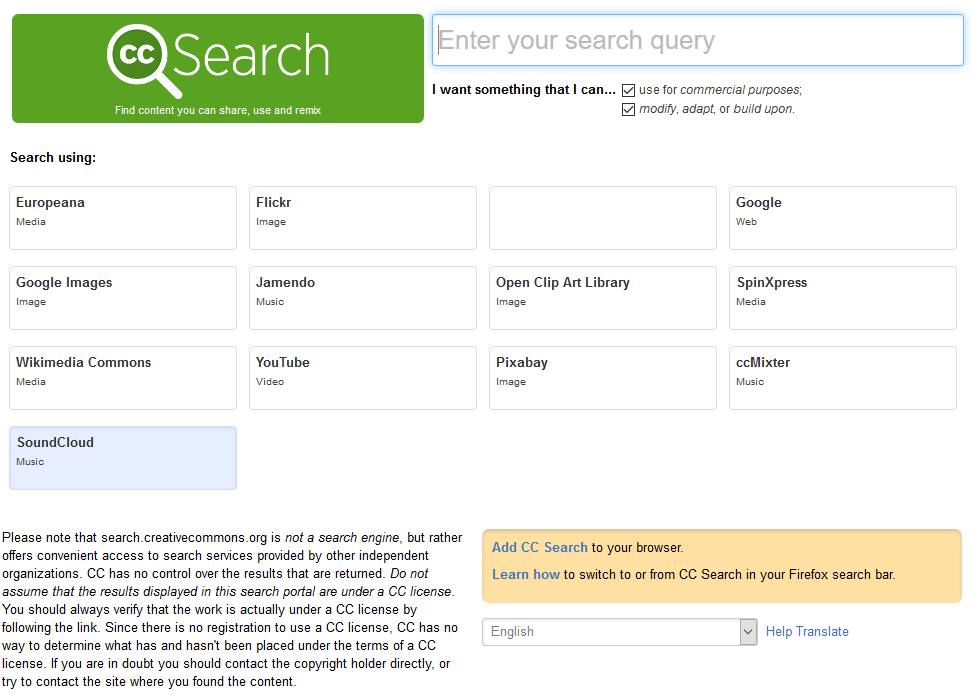Pick Jamendo Music search source
Viewport: 978px width, 698px height.
(x=363, y=298)
